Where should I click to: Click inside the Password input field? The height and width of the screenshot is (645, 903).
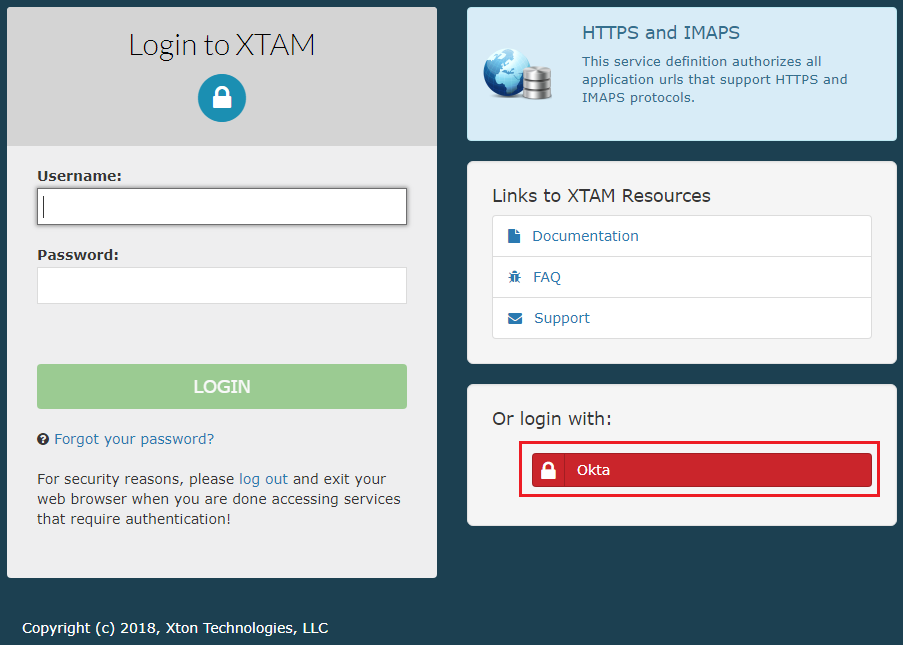click(x=221, y=285)
